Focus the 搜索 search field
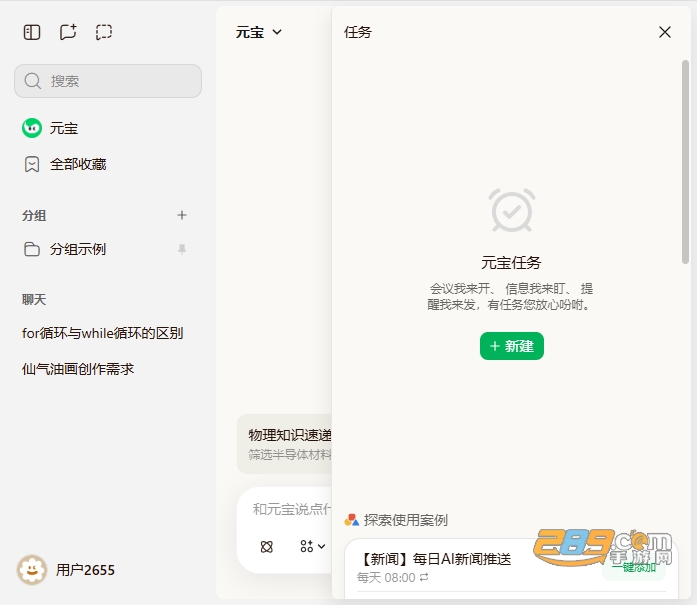The height and width of the screenshot is (605, 697). click(108, 81)
